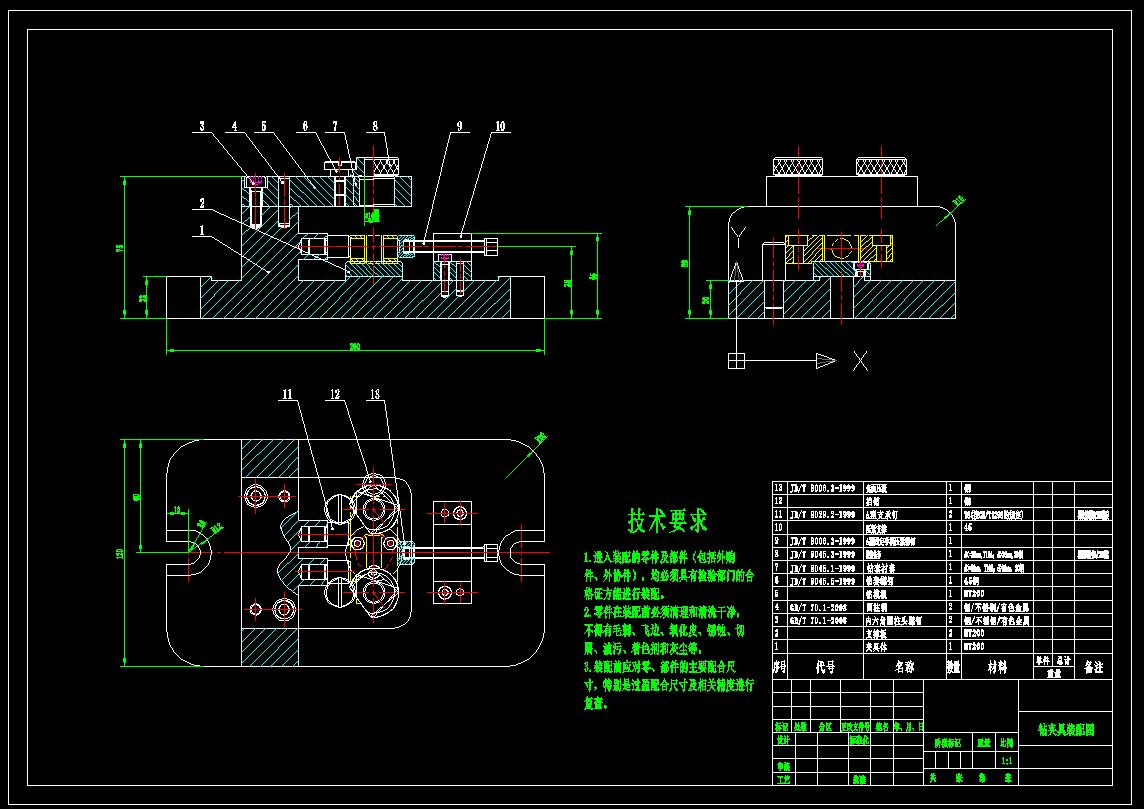
Task: Click leader callout number 3 above section view
Action: click(x=202, y=125)
